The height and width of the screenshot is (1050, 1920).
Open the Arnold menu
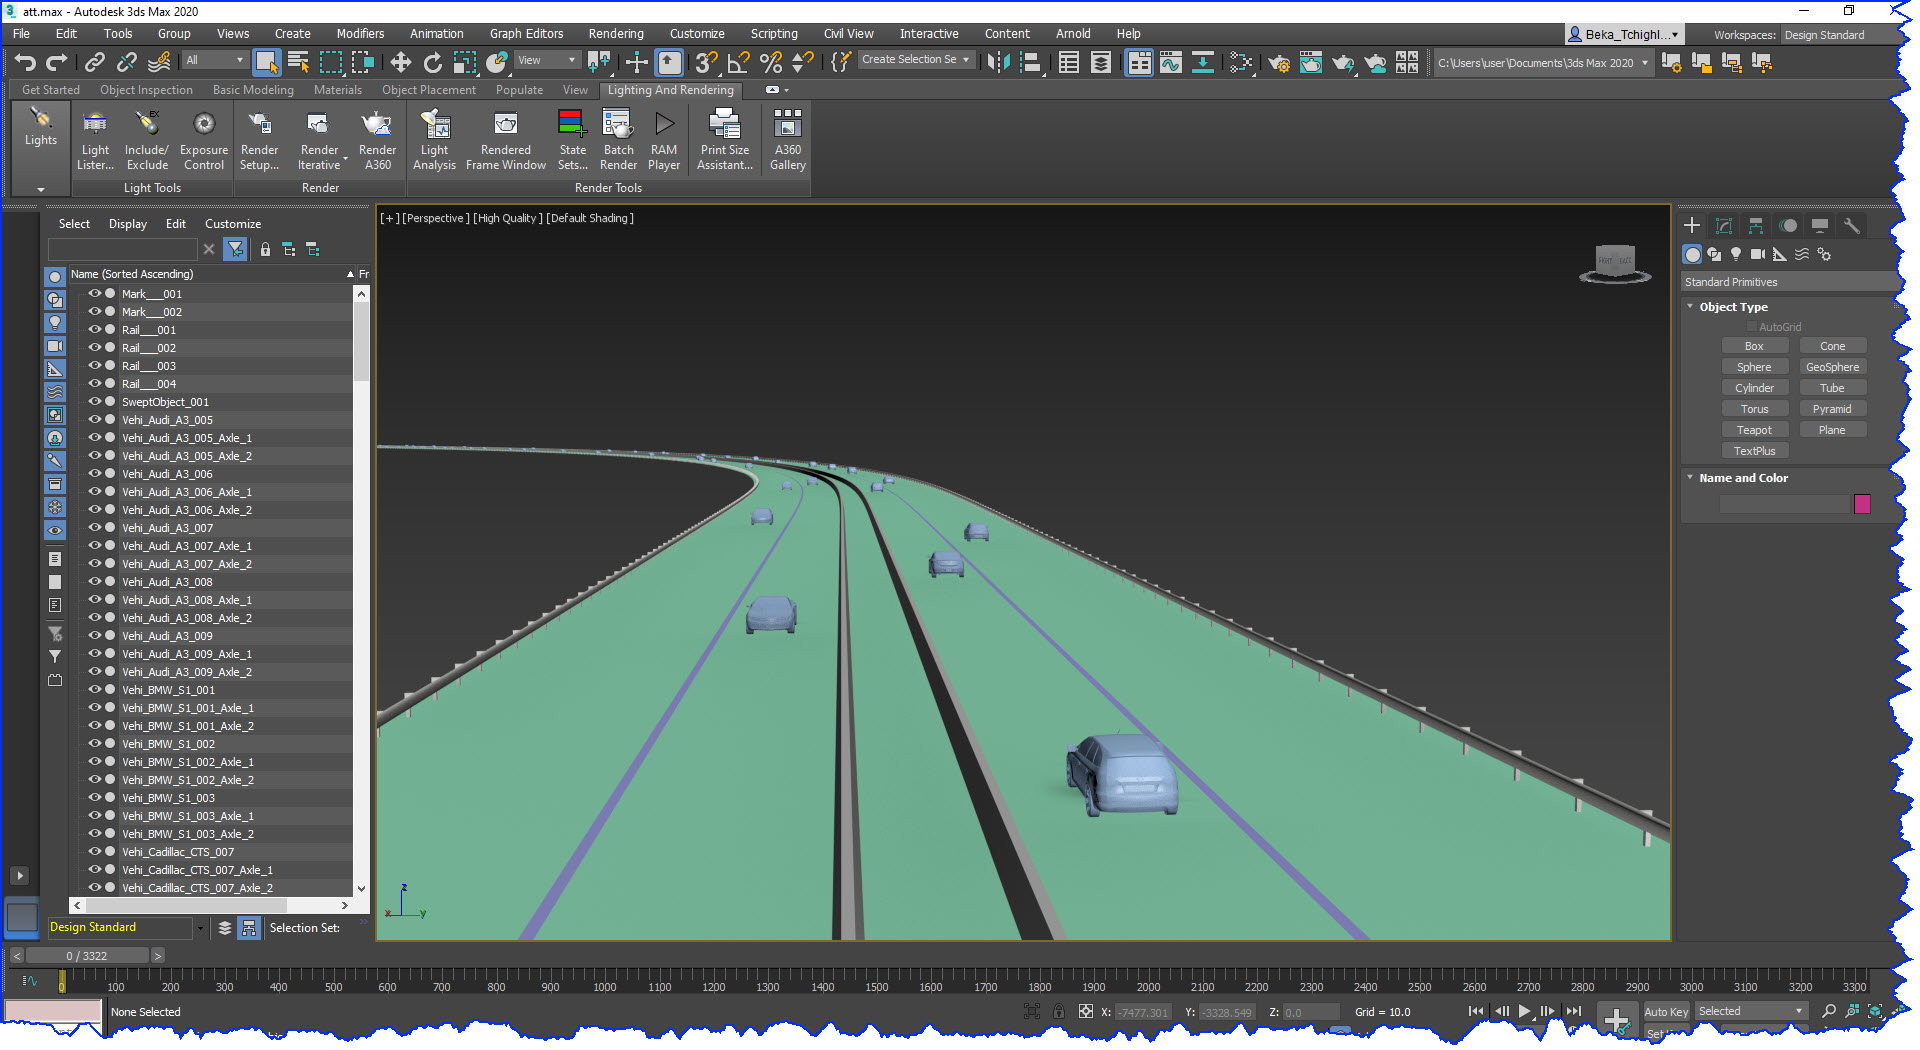1073,33
